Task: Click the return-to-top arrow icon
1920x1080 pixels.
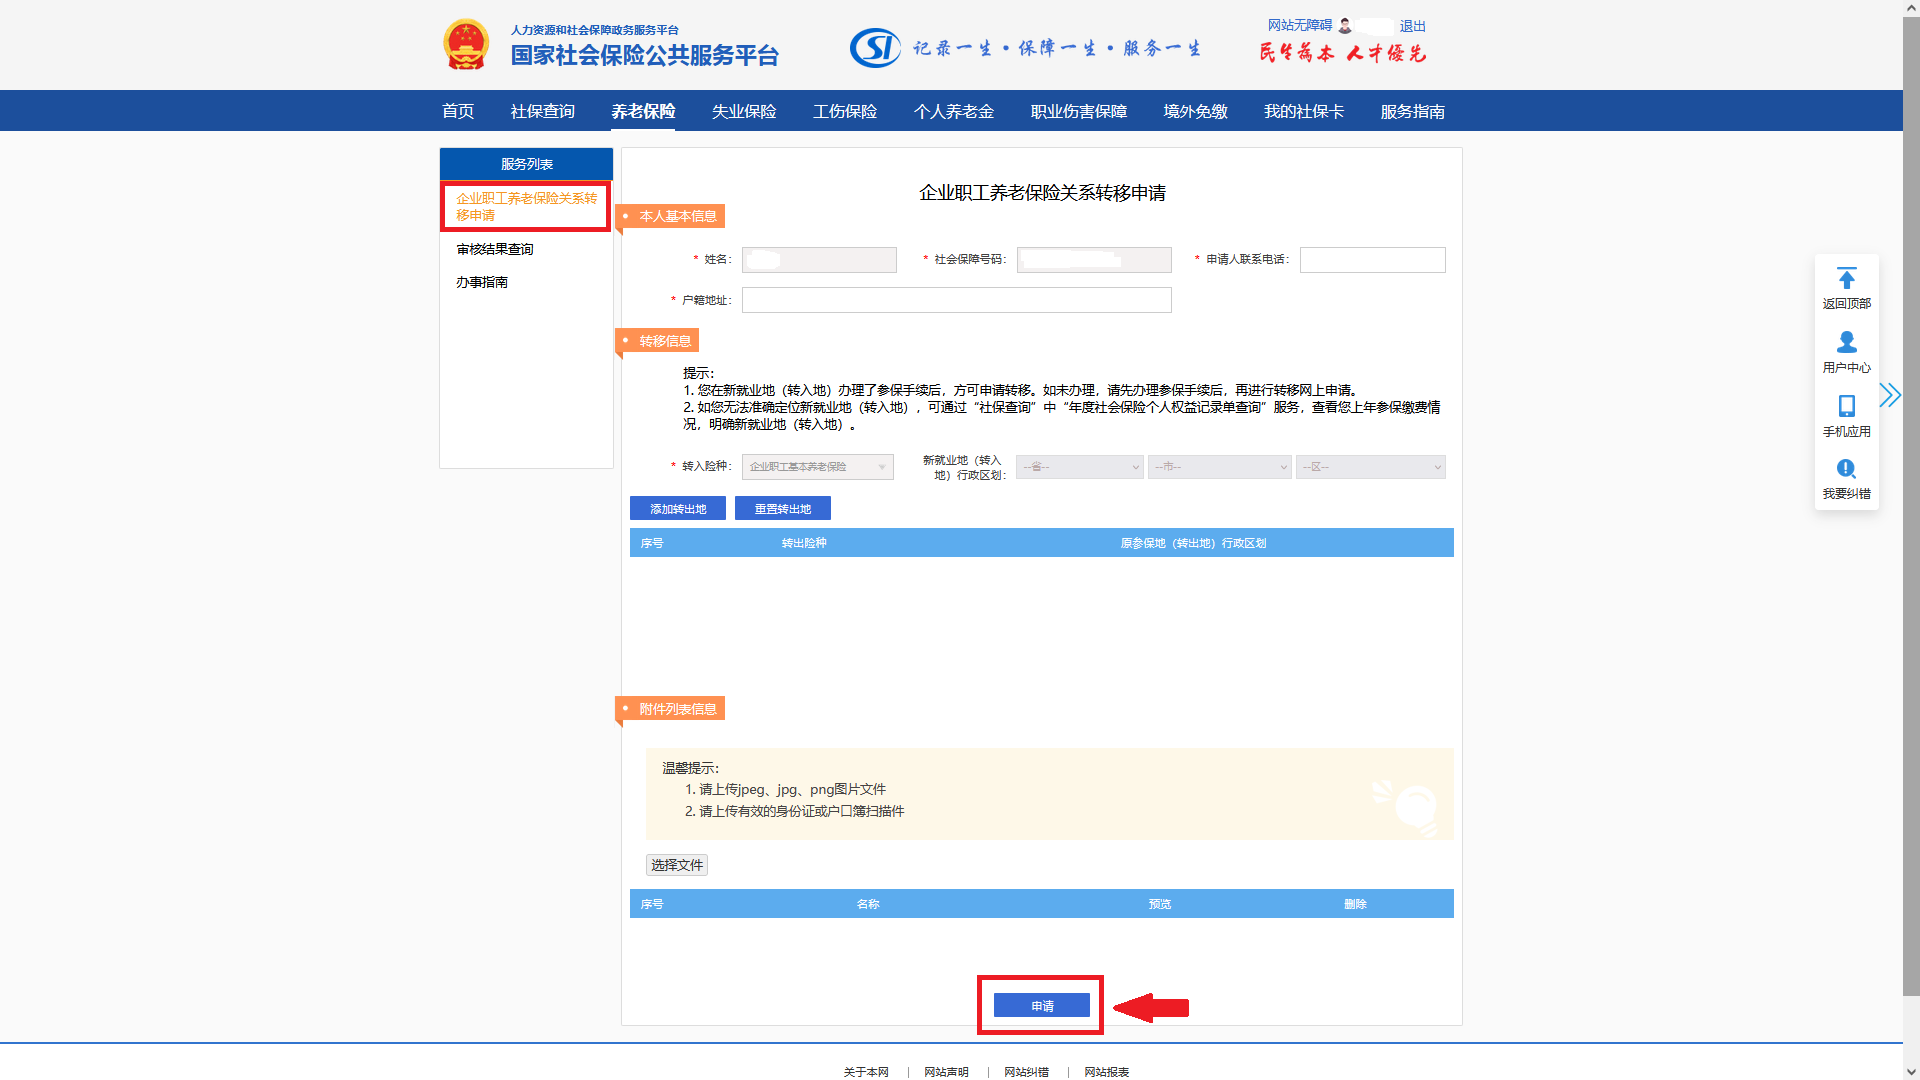Action: [x=1846, y=279]
